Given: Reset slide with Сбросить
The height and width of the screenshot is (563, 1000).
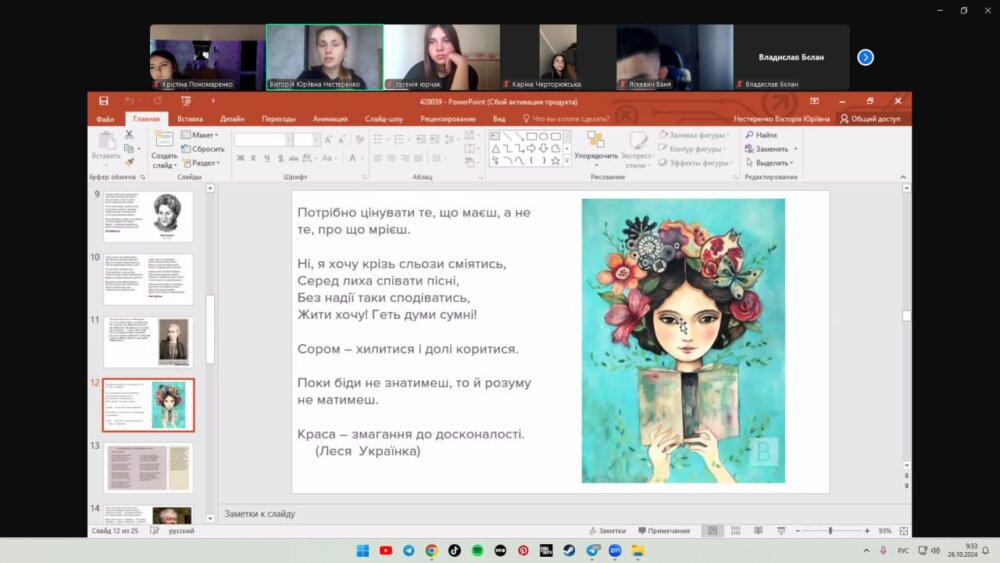Looking at the screenshot, I should 202,149.
